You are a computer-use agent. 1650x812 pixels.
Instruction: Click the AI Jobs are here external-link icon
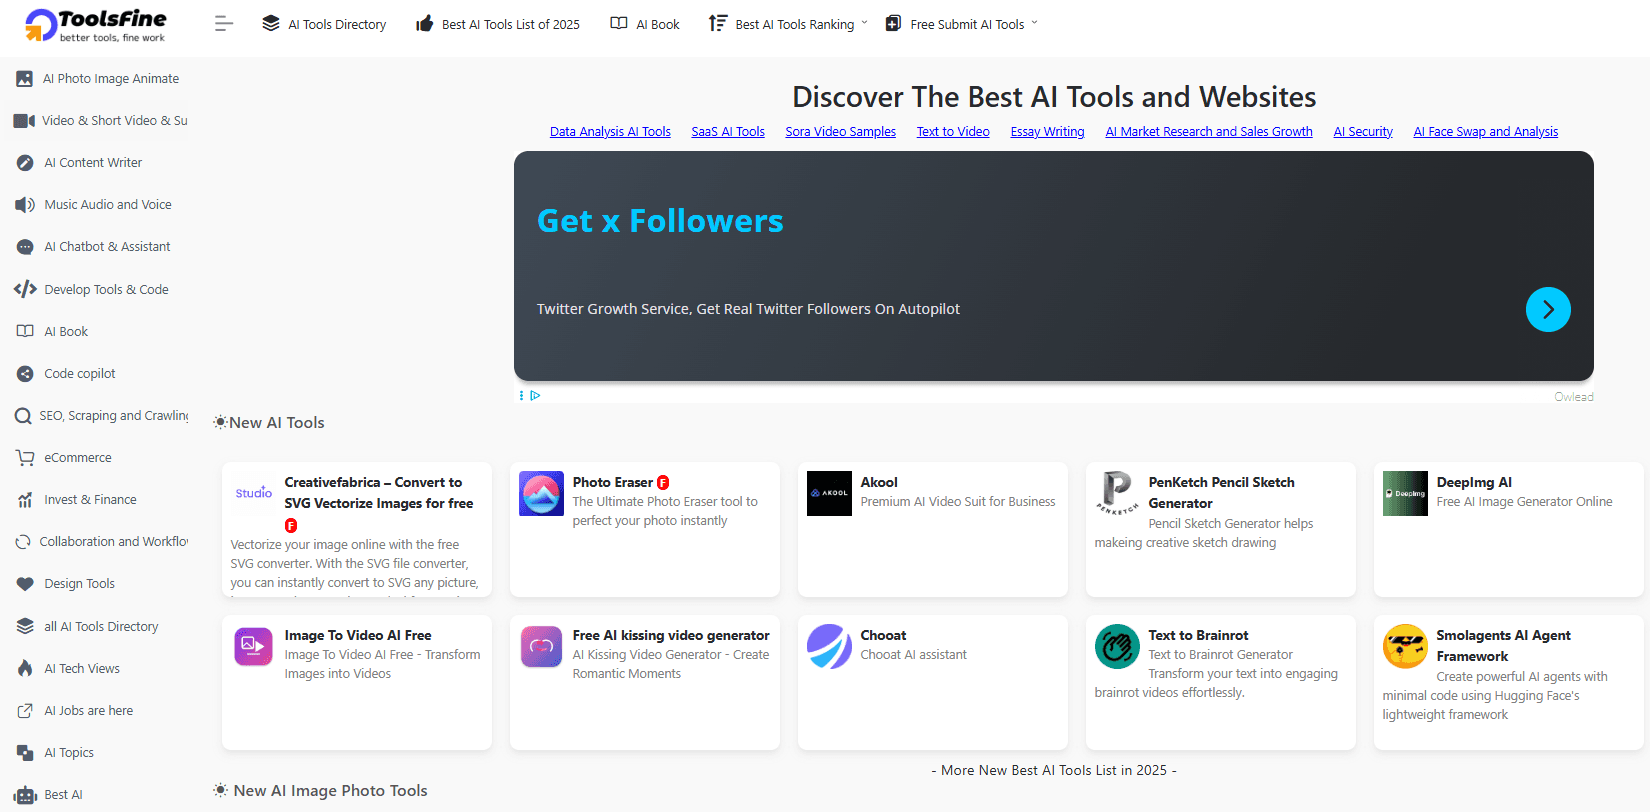pos(25,710)
